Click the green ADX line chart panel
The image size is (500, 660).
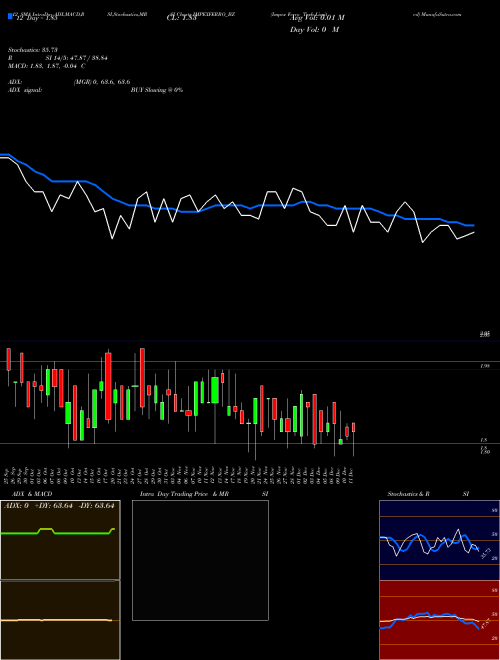(60, 540)
